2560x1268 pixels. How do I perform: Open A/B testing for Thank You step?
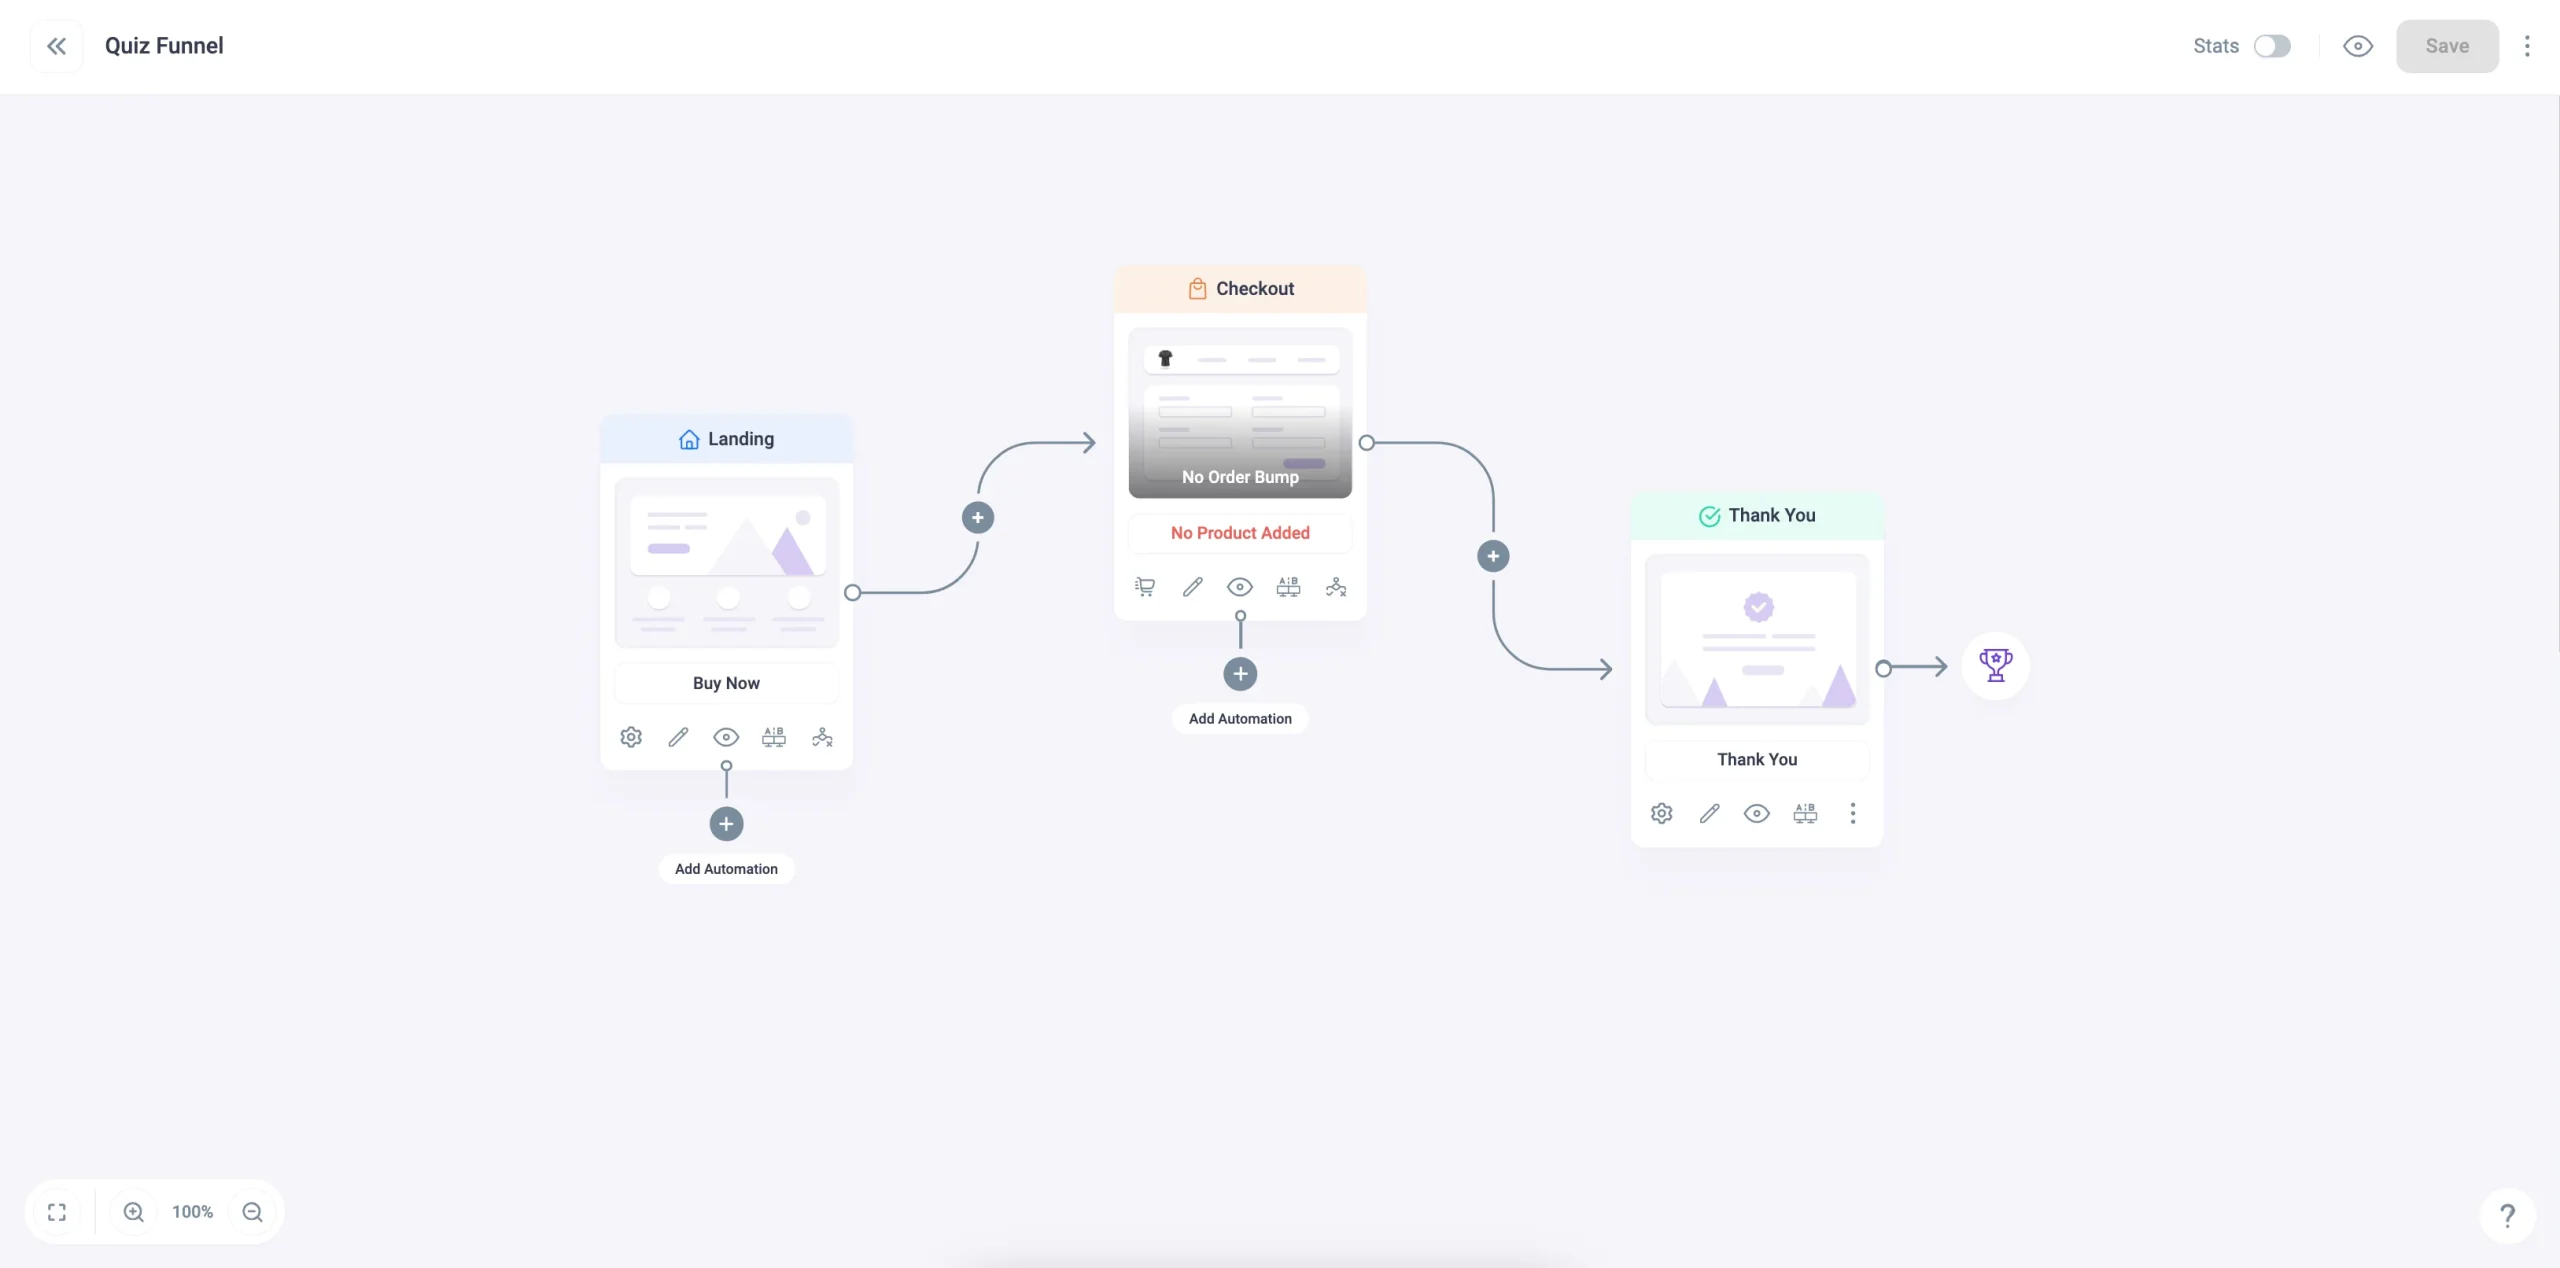[1805, 813]
